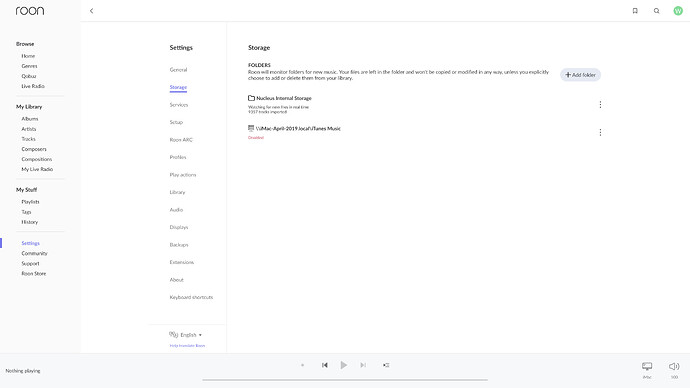Viewport: 690px width, 388px height.
Task: Open Keyboard shortcuts settings tab
Action: pyautogui.click(x=191, y=297)
